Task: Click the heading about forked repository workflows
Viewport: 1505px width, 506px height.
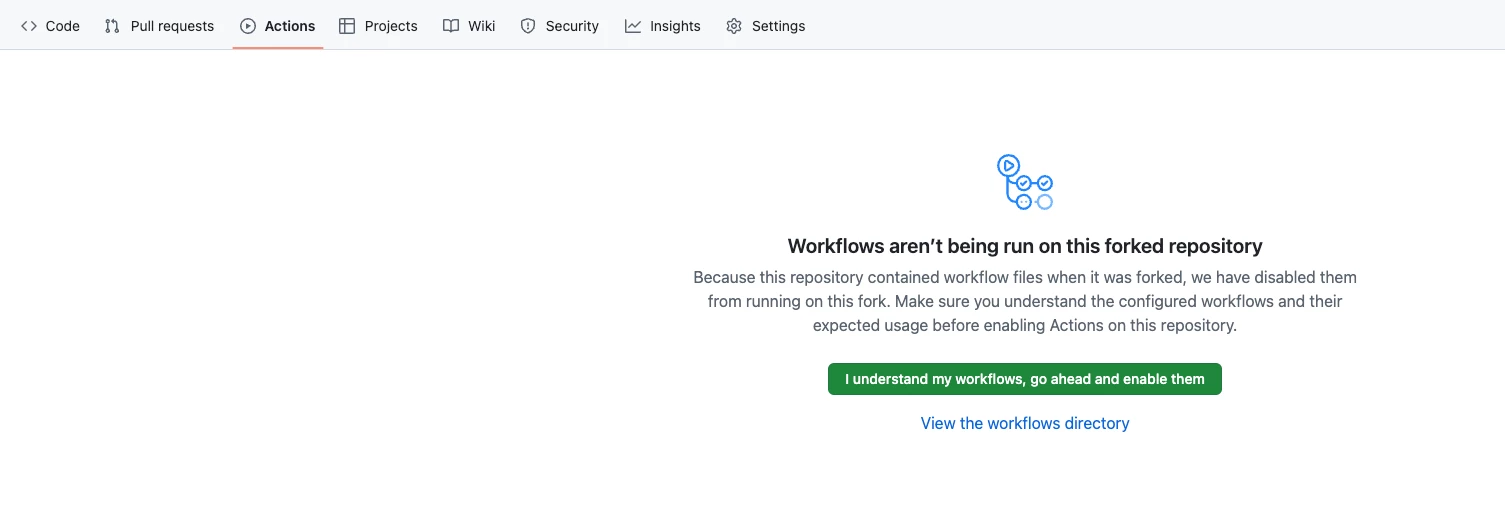Action: click(1025, 246)
